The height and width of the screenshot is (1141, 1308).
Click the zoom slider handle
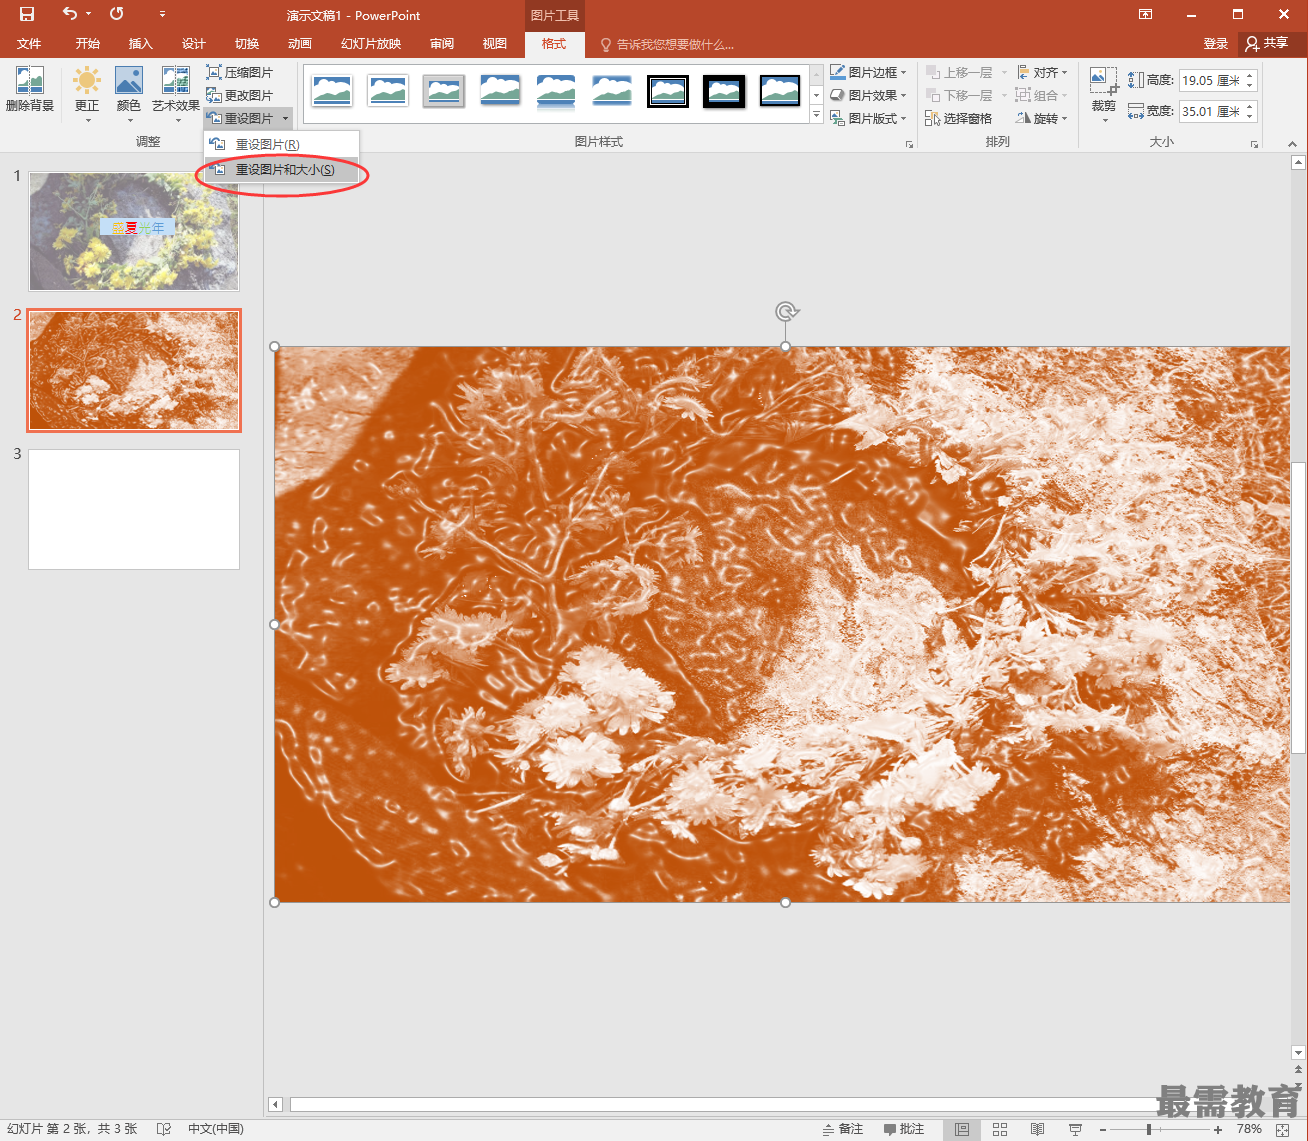pos(1149,1129)
